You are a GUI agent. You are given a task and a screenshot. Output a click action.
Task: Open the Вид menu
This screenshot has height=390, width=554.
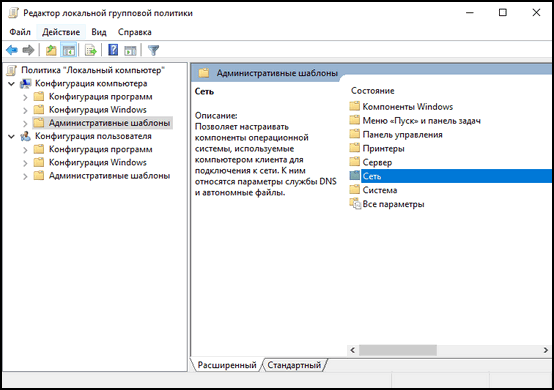pyautogui.click(x=99, y=32)
